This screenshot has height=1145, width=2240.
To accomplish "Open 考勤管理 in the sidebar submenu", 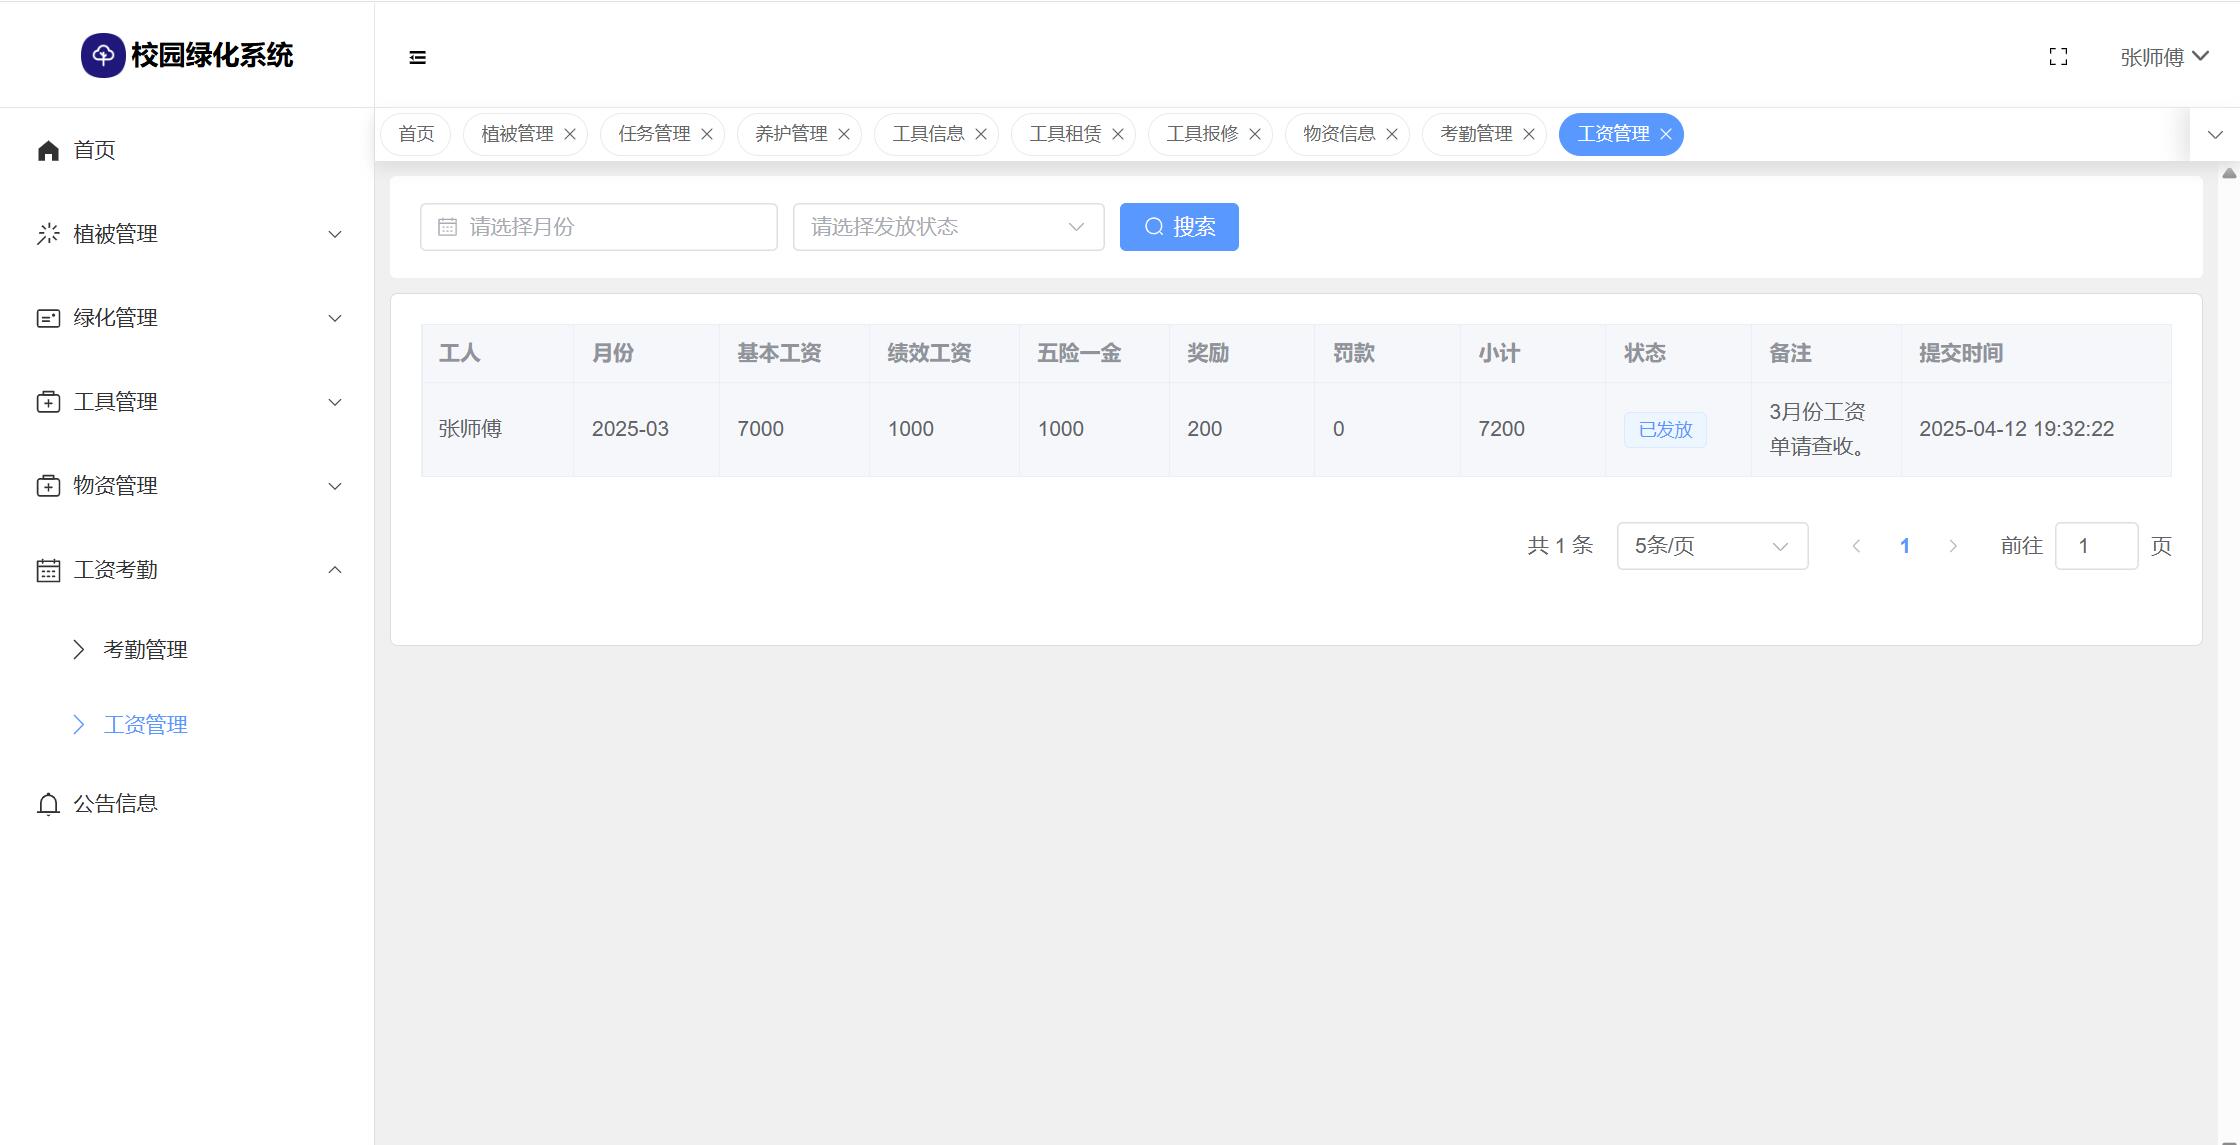I will (x=146, y=650).
